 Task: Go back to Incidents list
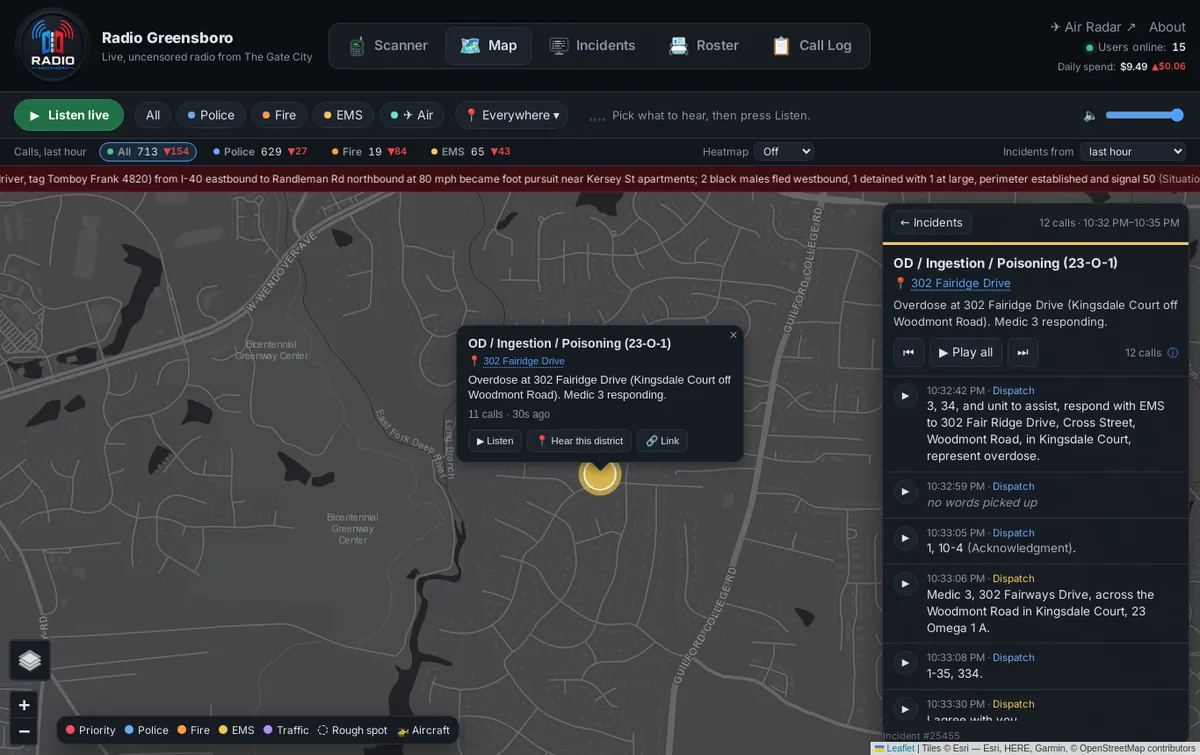pyautogui.click(x=931, y=223)
